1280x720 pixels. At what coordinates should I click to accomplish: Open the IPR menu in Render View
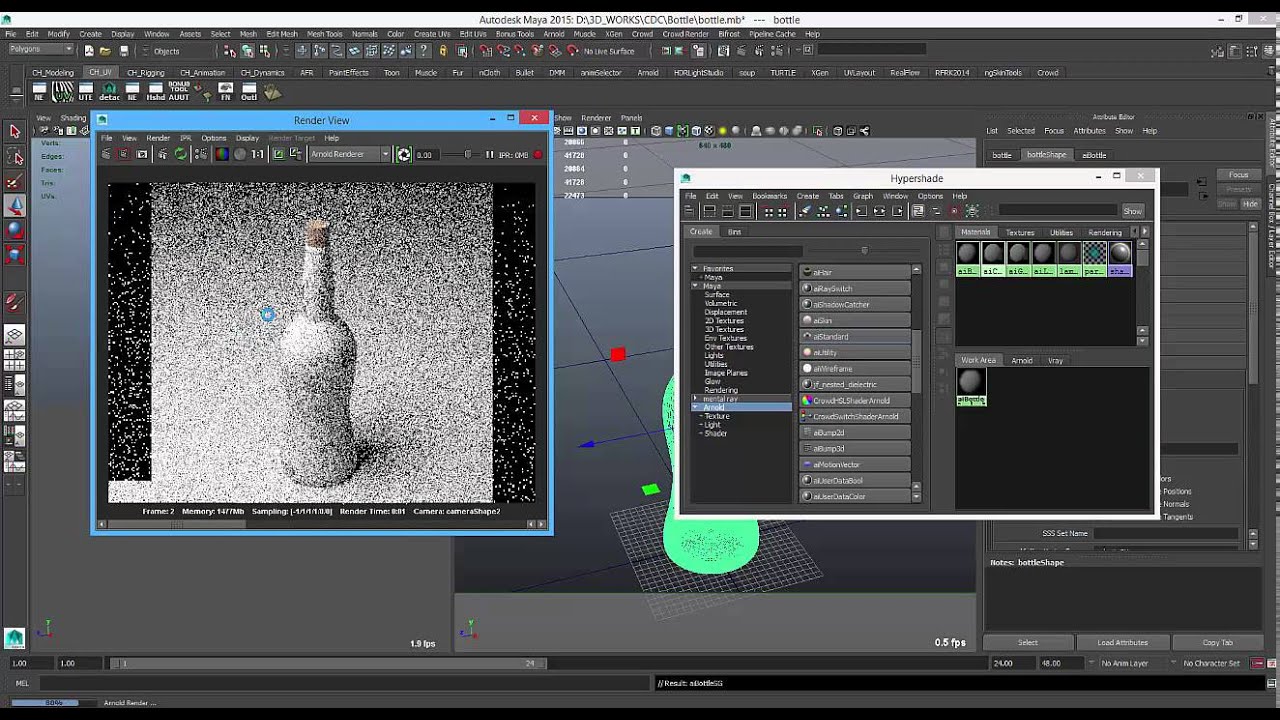click(x=186, y=138)
